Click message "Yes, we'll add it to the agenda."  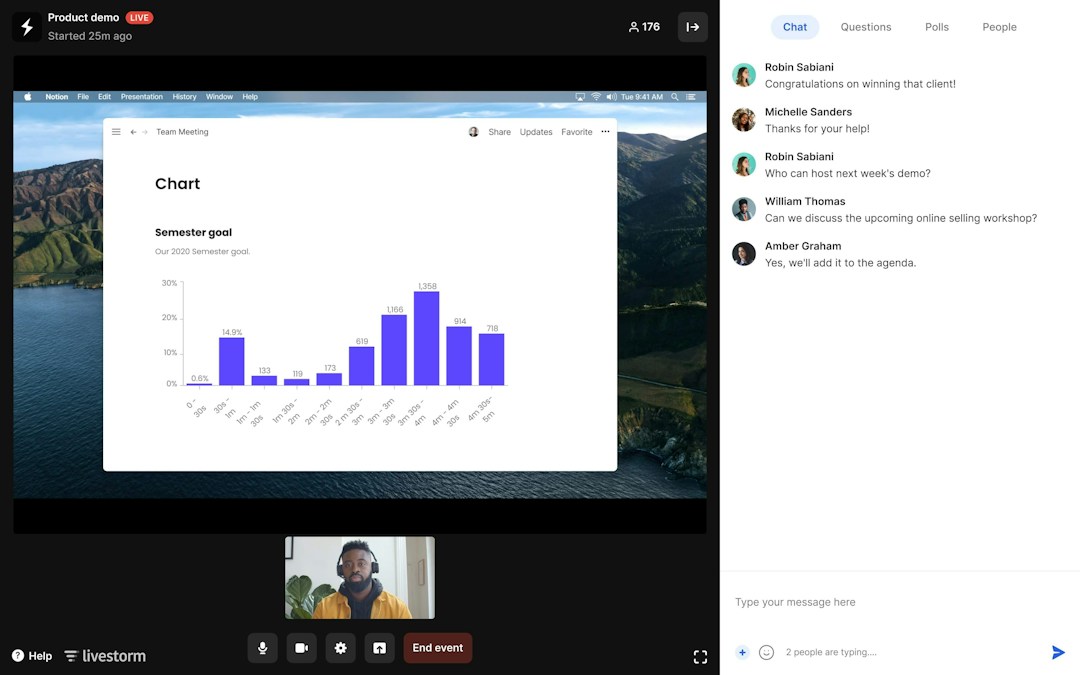tap(840, 263)
